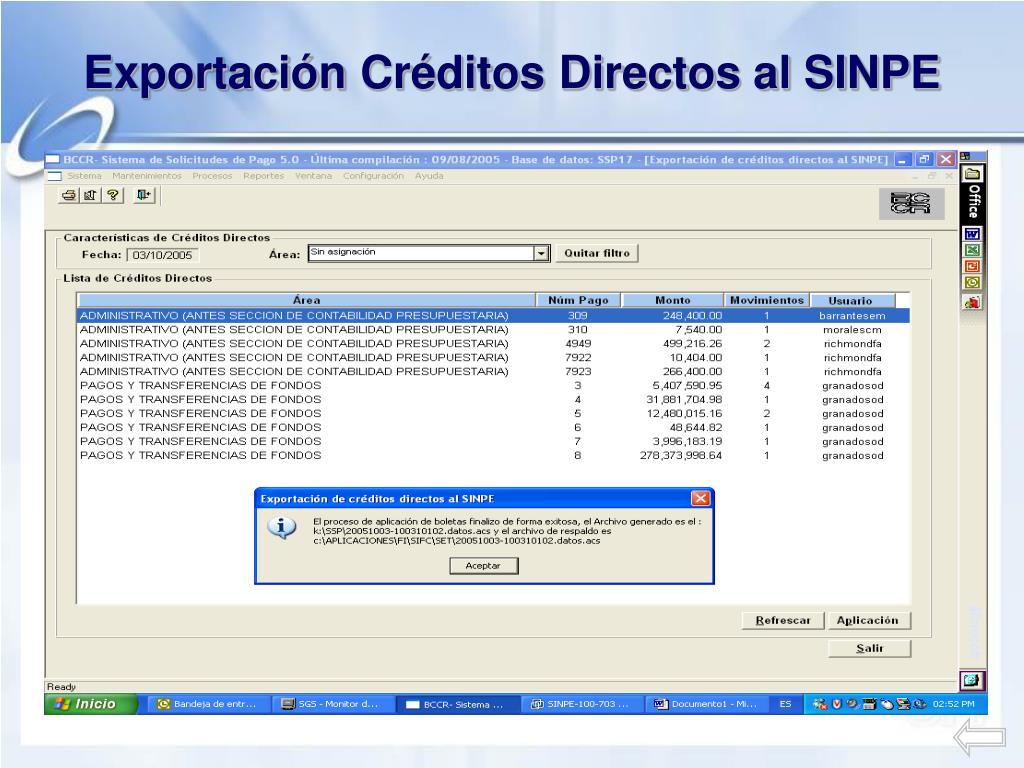Click the icon at bottom of the Office bar
Image resolution: width=1024 pixels, height=768 pixels.
[972, 680]
